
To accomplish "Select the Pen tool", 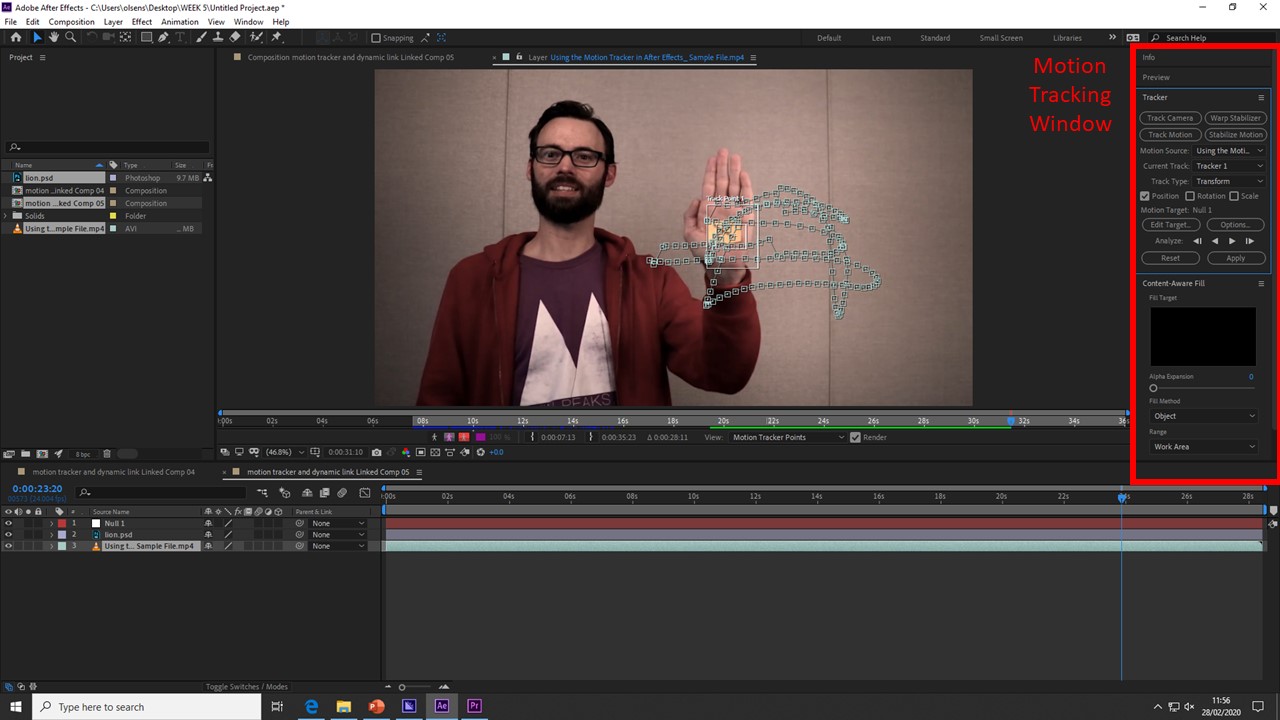I will [164, 37].
